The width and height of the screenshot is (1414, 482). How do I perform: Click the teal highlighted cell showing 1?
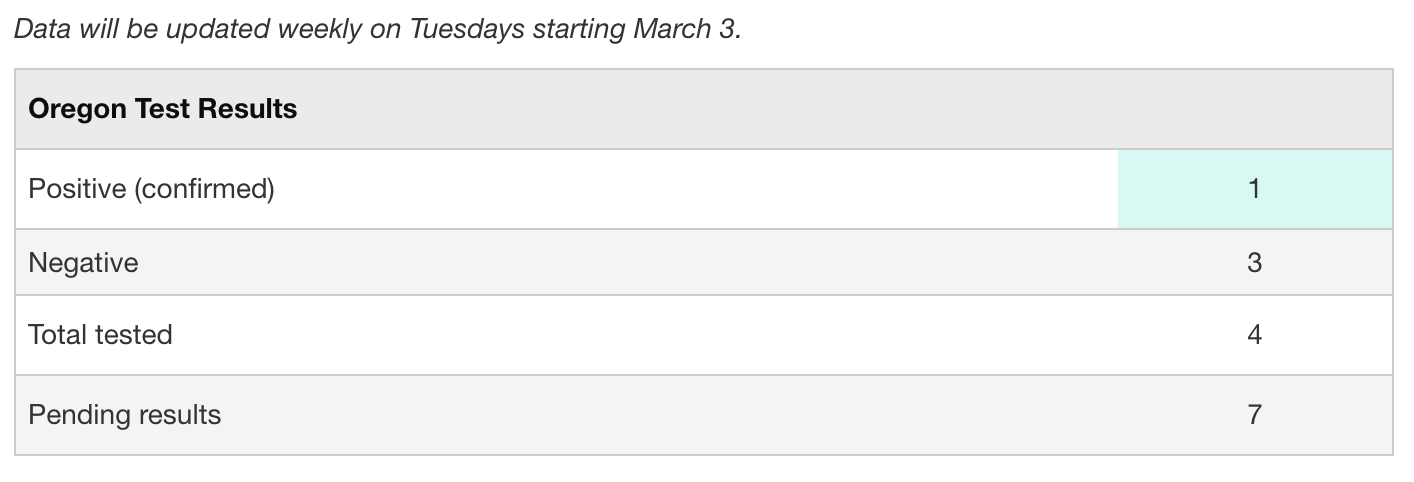pos(1254,188)
